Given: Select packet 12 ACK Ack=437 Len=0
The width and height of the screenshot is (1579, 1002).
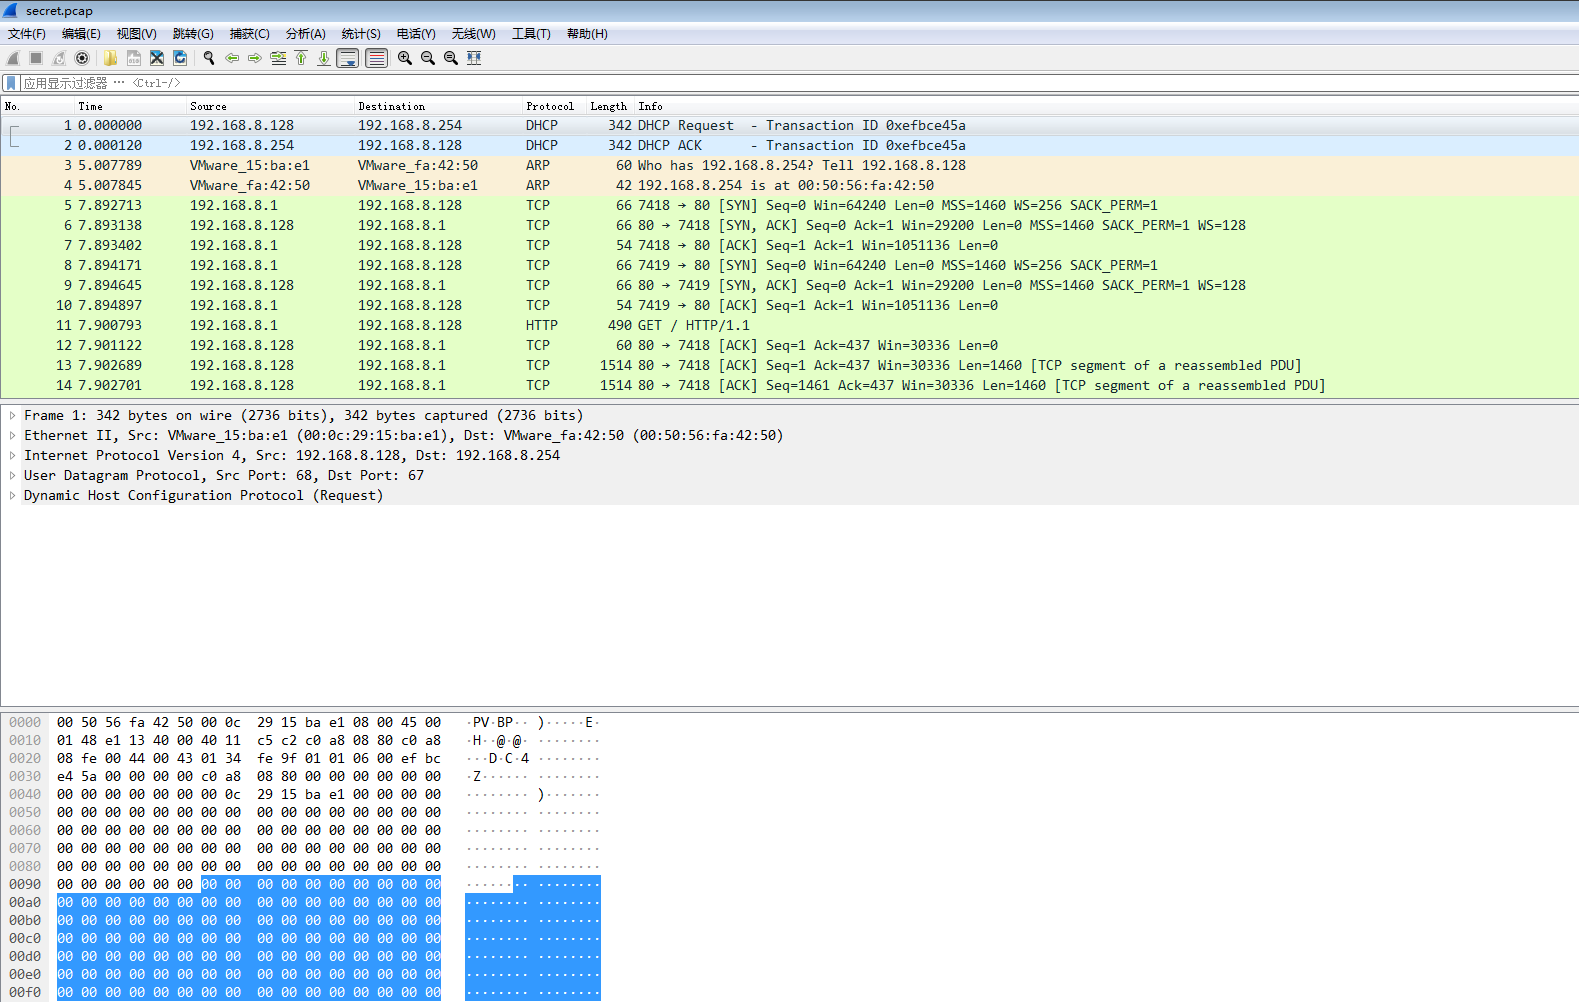Looking at the screenshot, I should [x=789, y=345].
